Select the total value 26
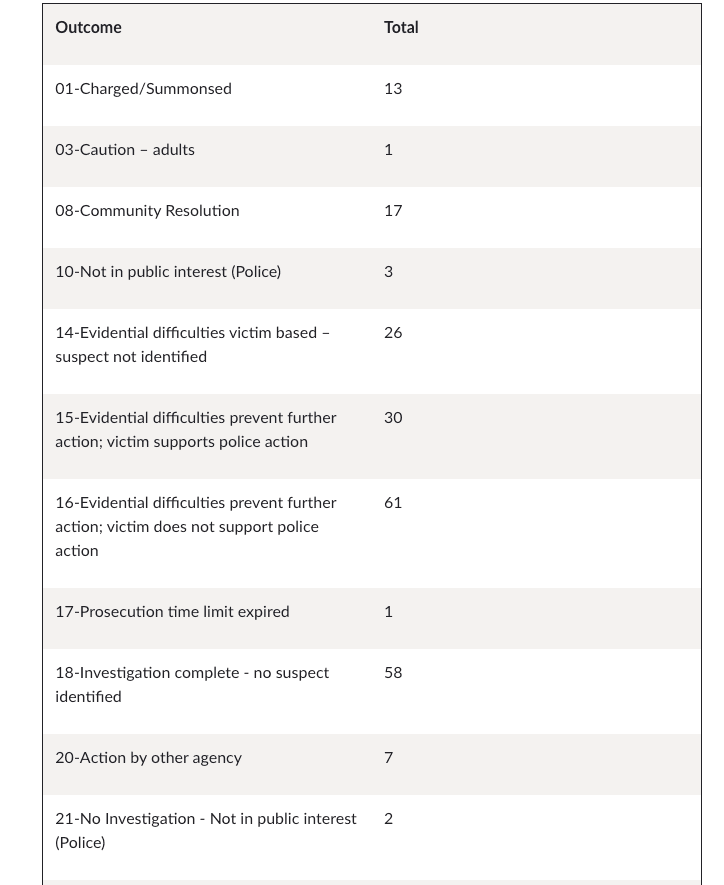Image resolution: width=724 pixels, height=885 pixels. point(393,333)
